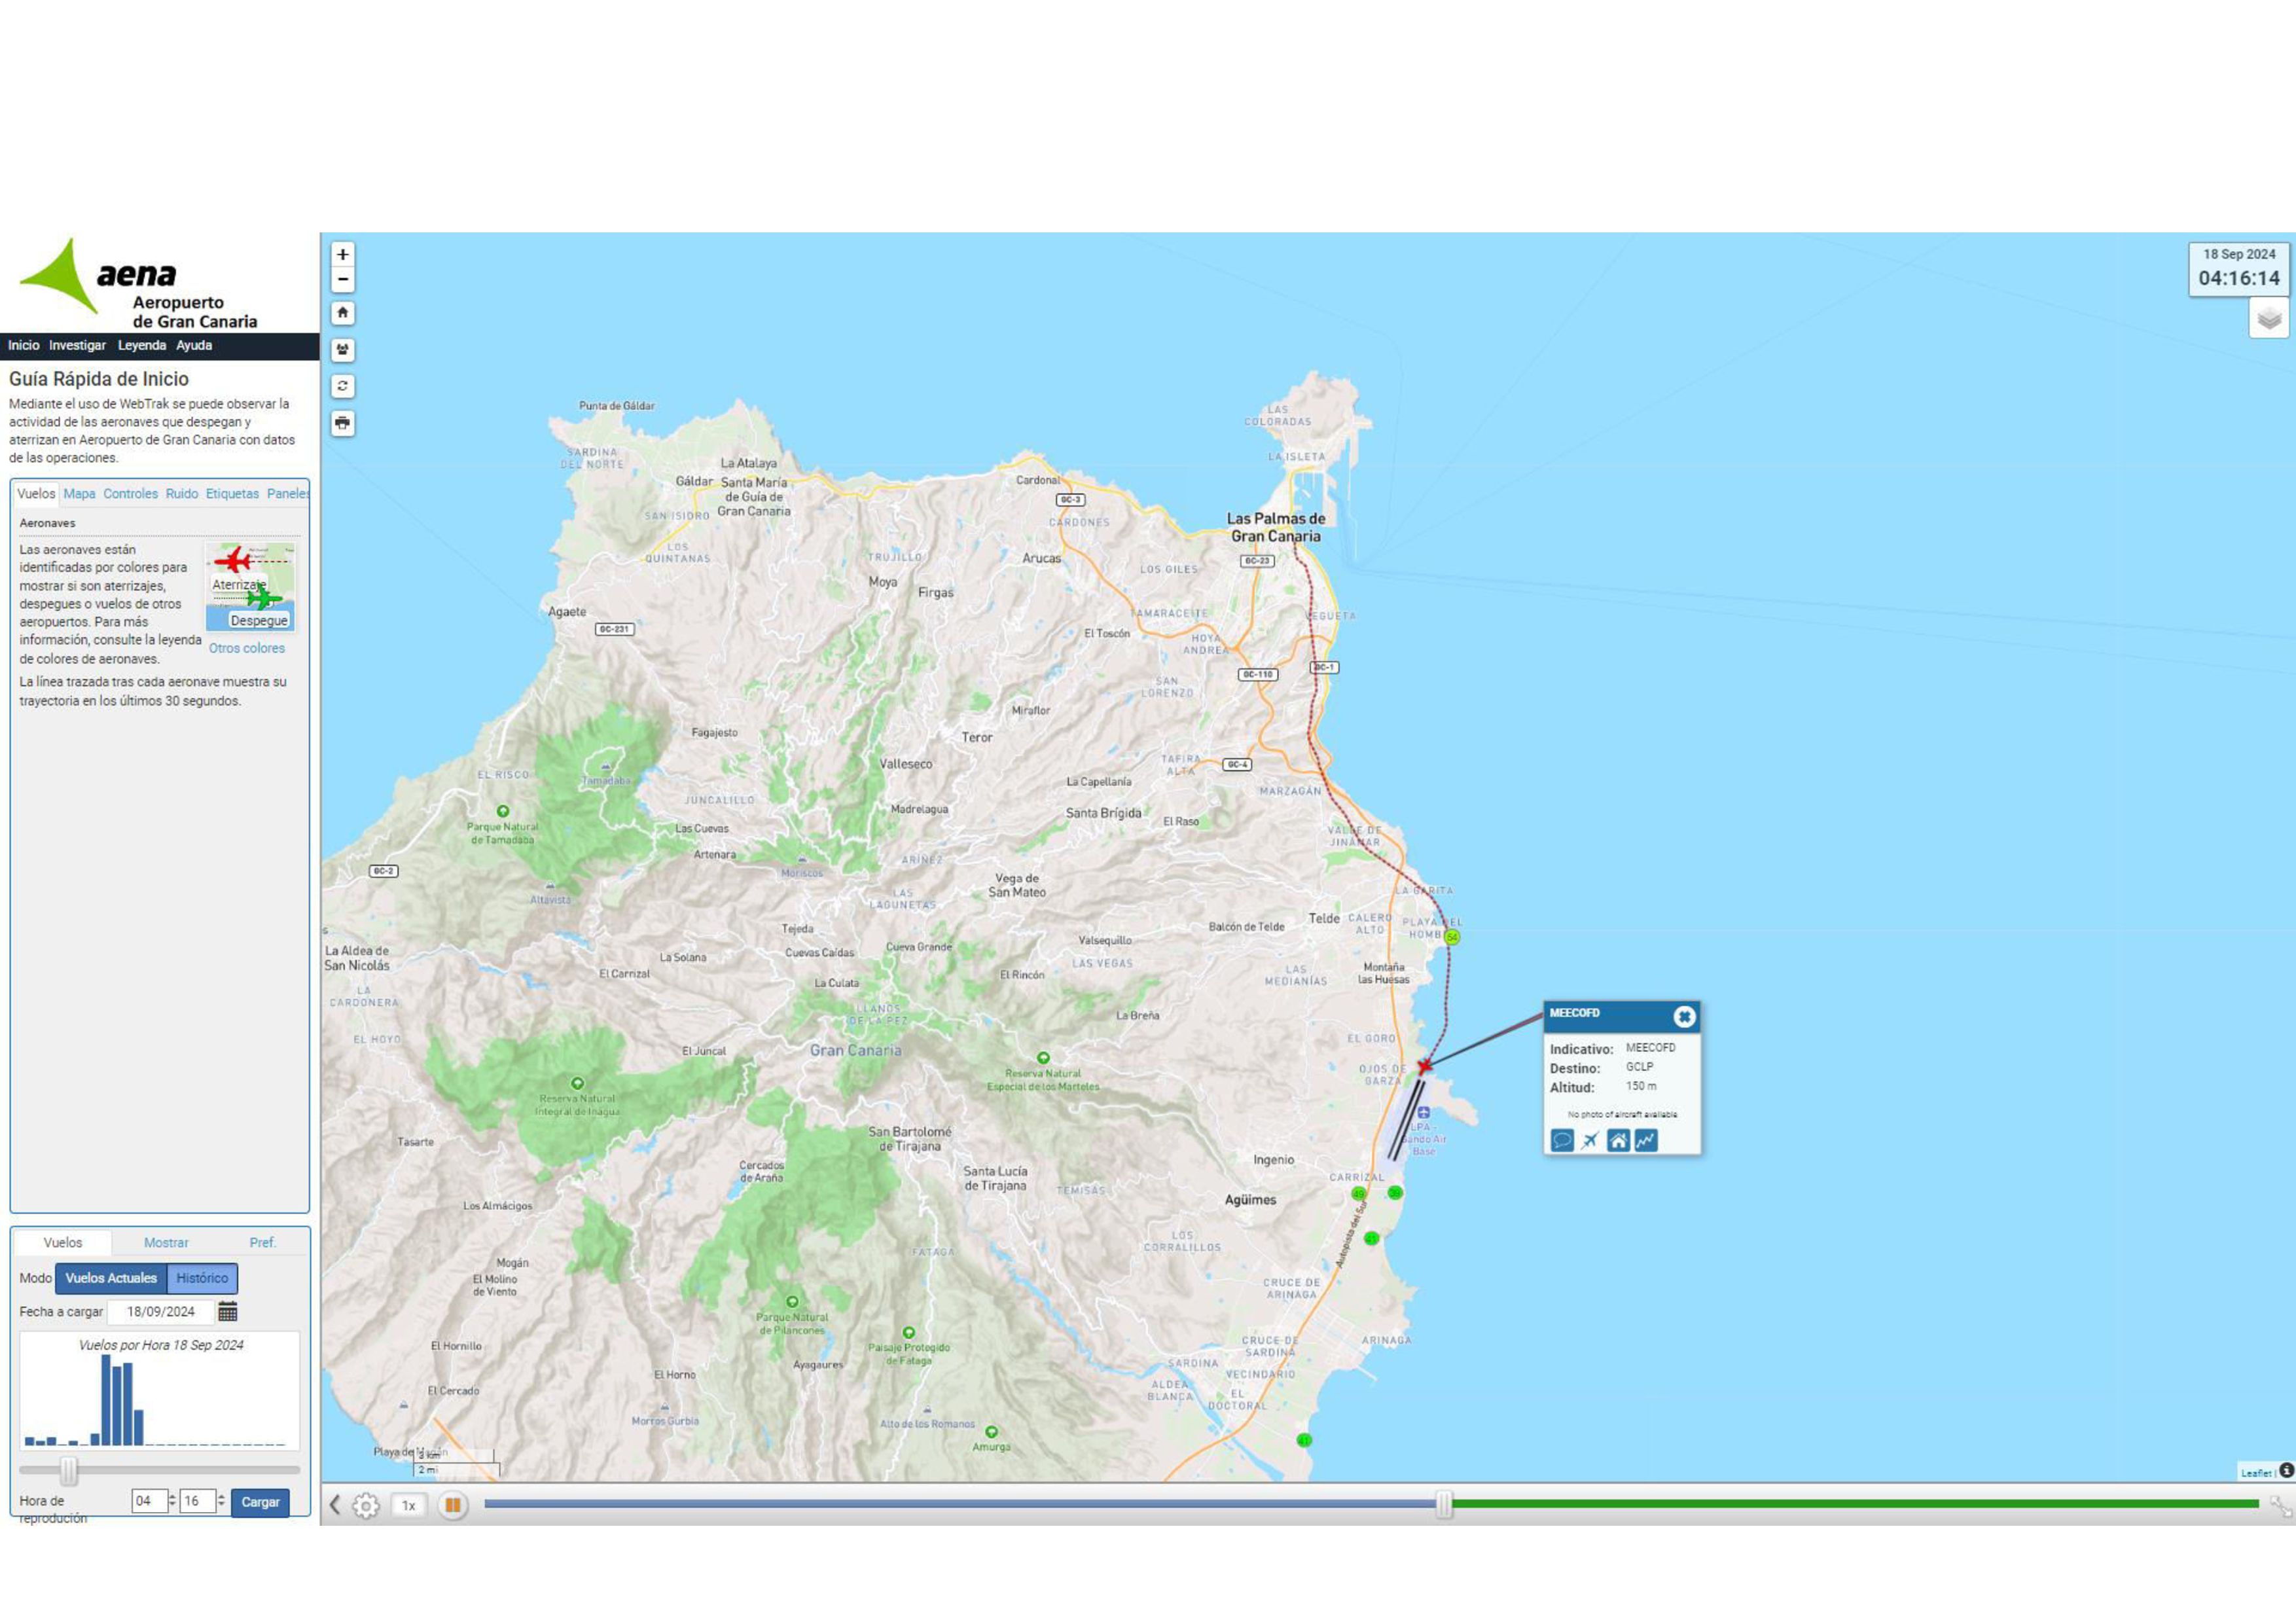This screenshot has width=2296, height=1624.
Task: Open the Leyenda menu item
Action: [141, 345]
